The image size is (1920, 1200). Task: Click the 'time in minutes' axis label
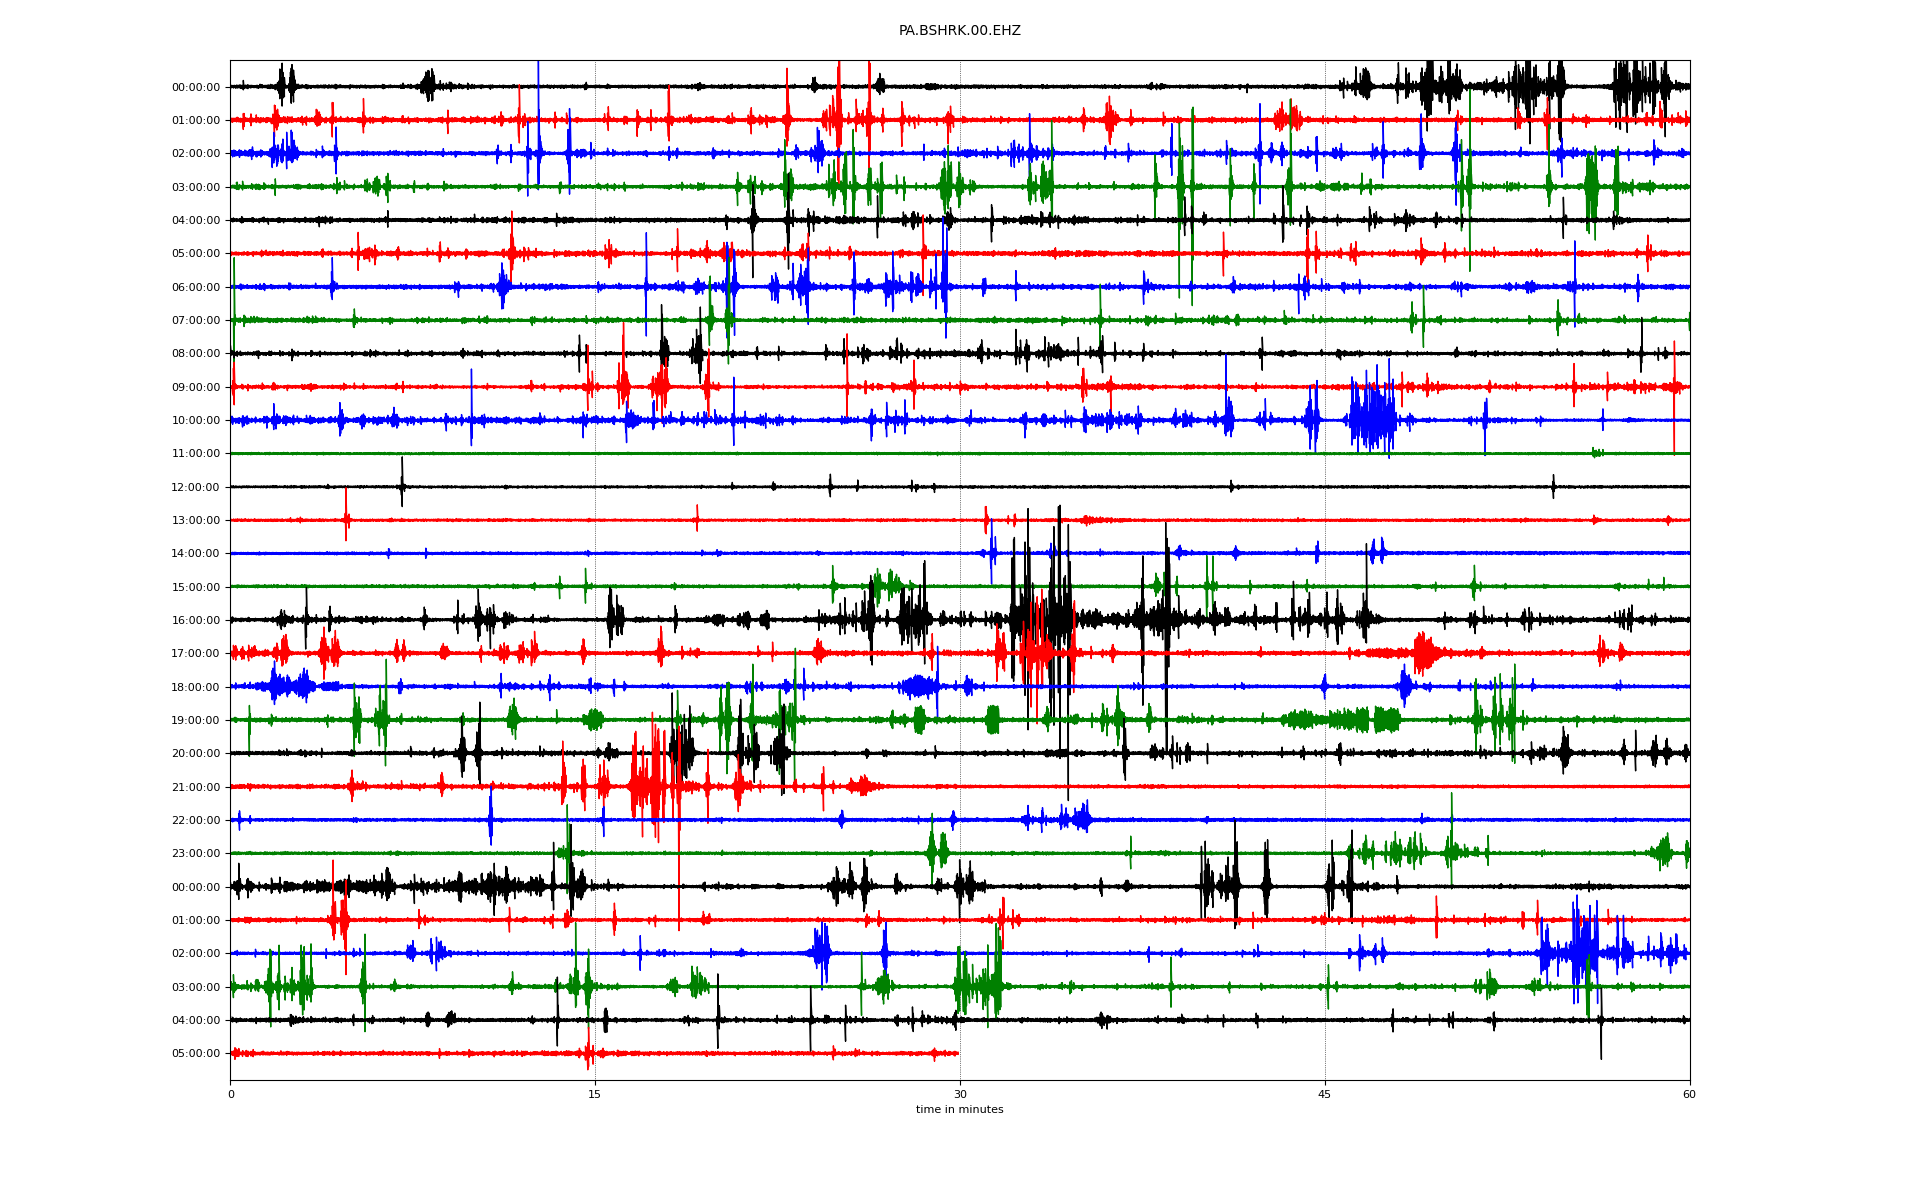click(x=959, y=1109)
